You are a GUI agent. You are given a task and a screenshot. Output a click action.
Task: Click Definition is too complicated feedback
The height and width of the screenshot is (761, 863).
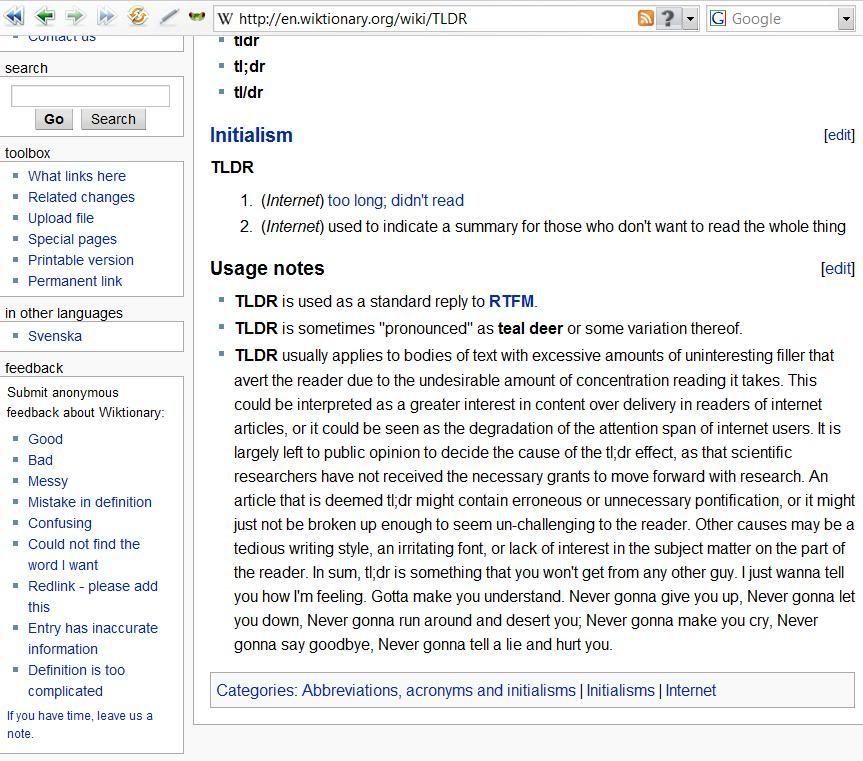pos(77,680)
